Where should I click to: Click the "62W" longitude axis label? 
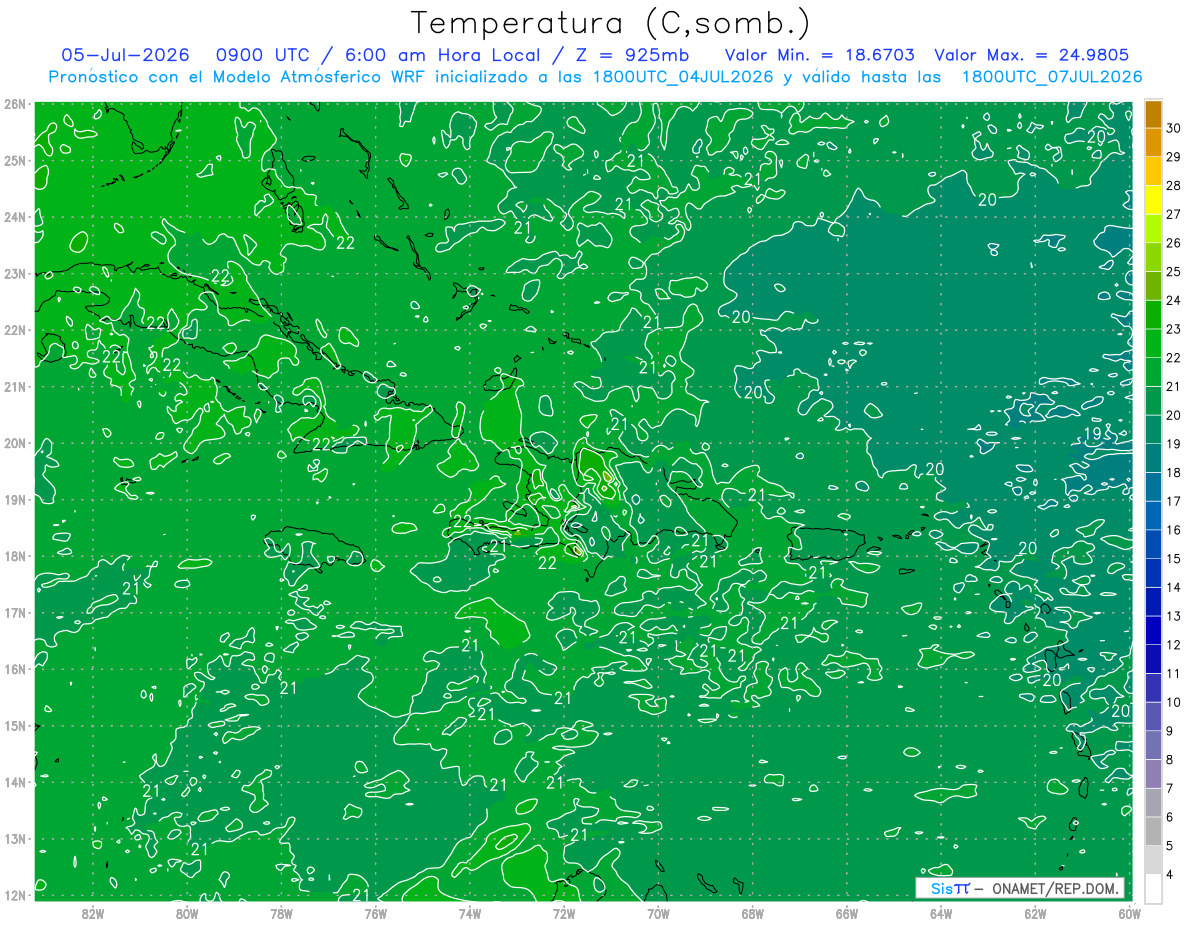coord(1035,913)
